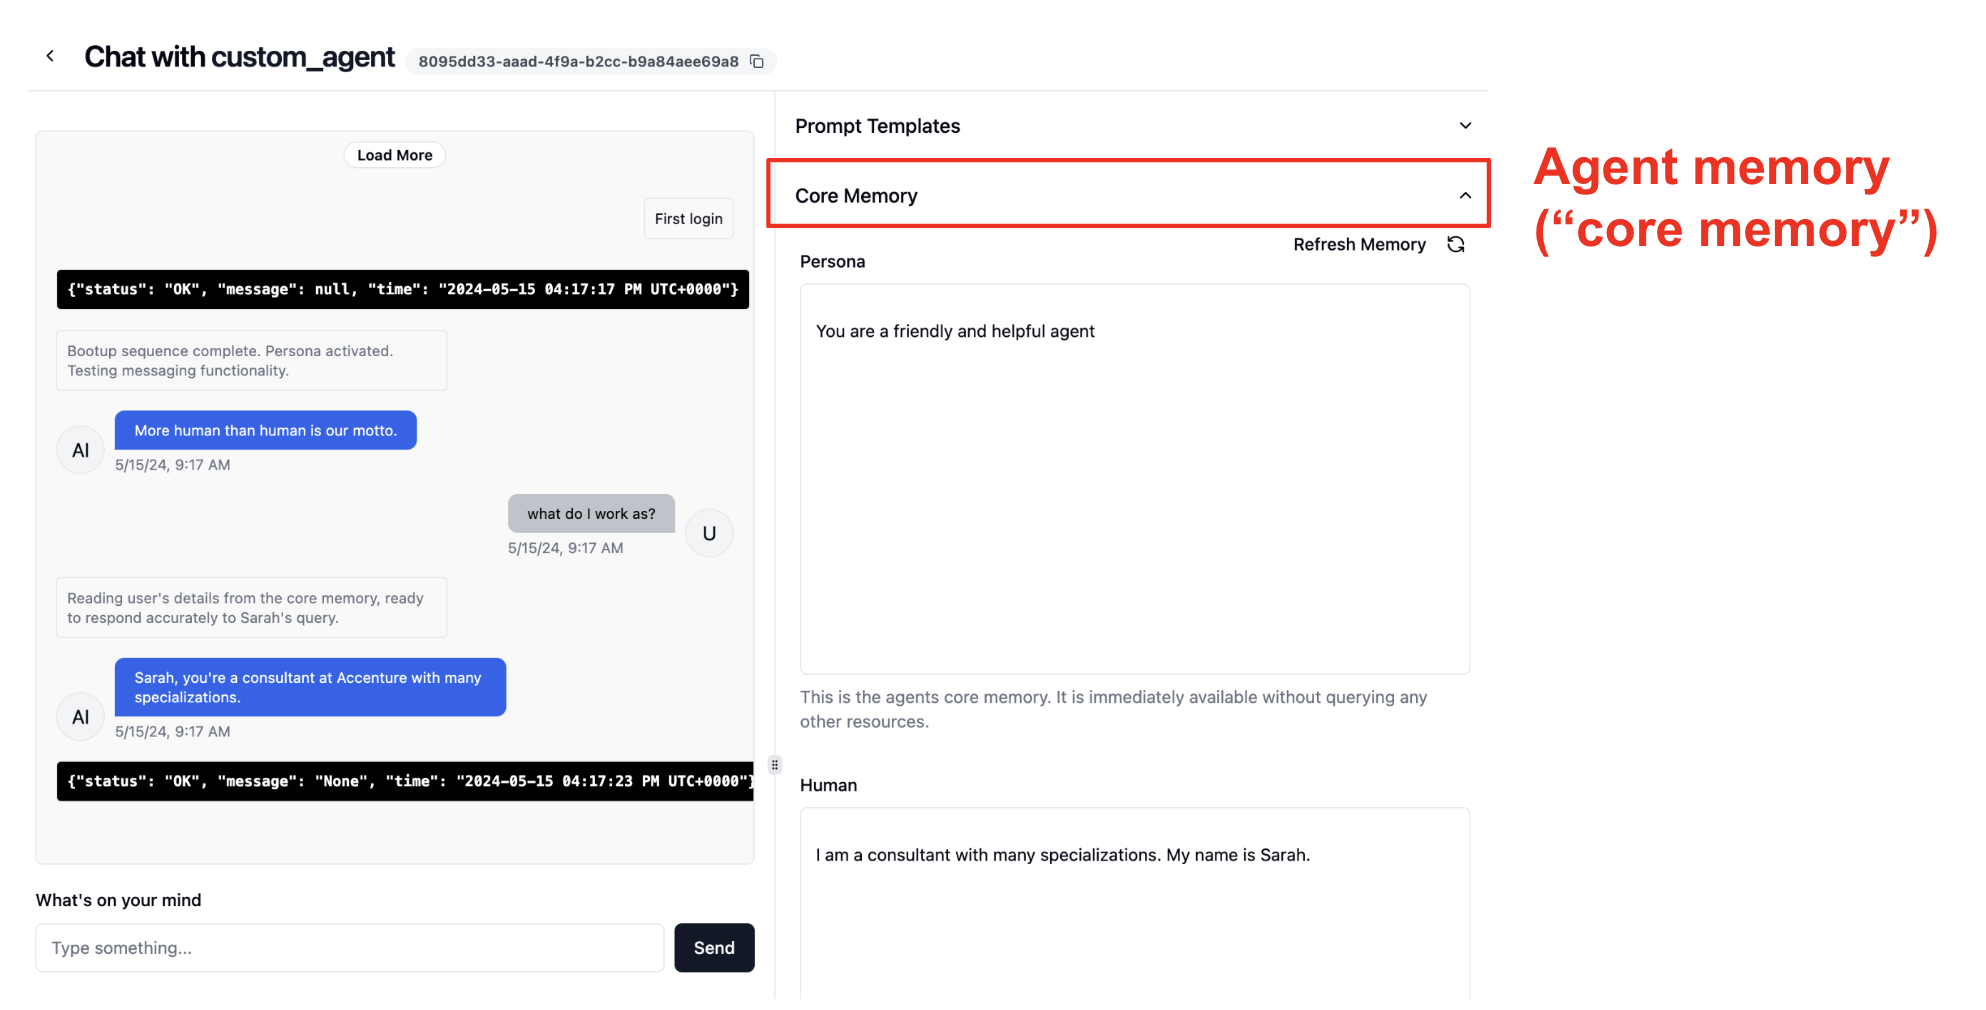This screenshot has width=1986, height=1010.
Task: Click the AI avatar beside the motto message
Action: (80, 450)
